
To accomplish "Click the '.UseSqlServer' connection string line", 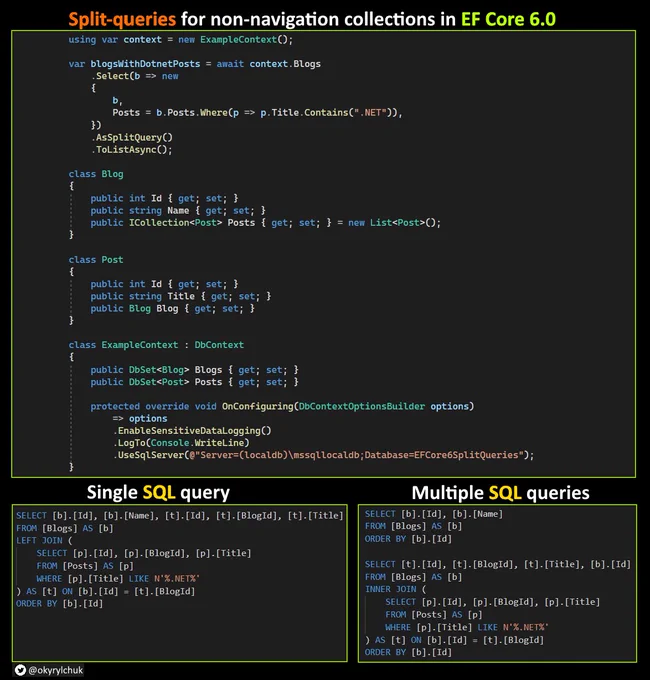I will click(323, 455).
